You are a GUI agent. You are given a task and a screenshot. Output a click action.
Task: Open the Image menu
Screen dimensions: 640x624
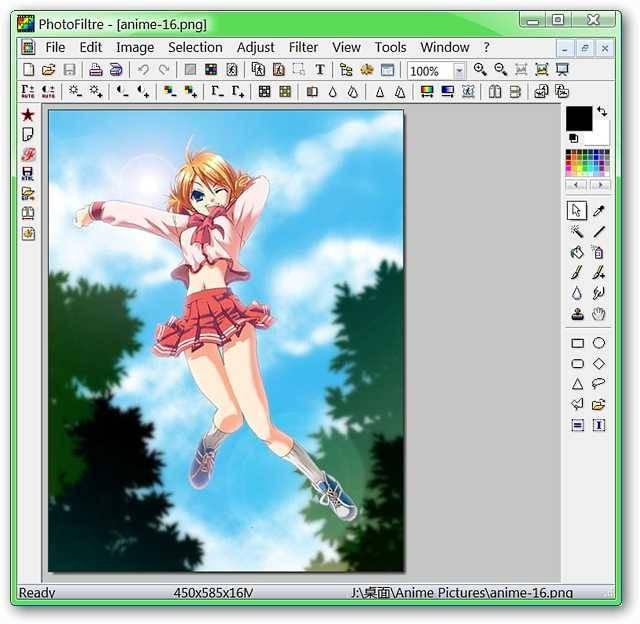tap(135, 47)
